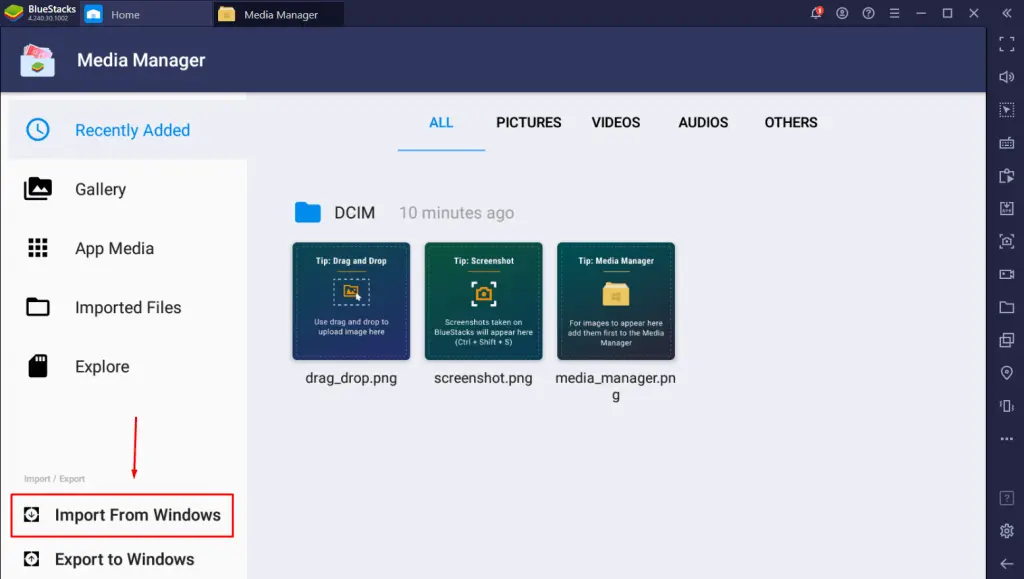This screenshot has width=1024, height=579.
Task: Open settings gear in sidebar
Action: [x=1006, y=531]
